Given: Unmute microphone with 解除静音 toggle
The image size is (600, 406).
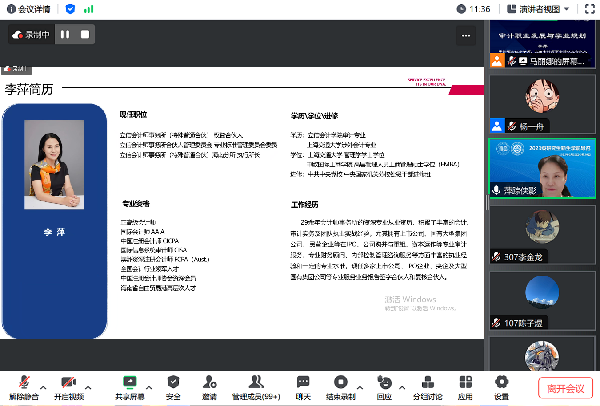Looking at the screenshot, I should (24, 384).
